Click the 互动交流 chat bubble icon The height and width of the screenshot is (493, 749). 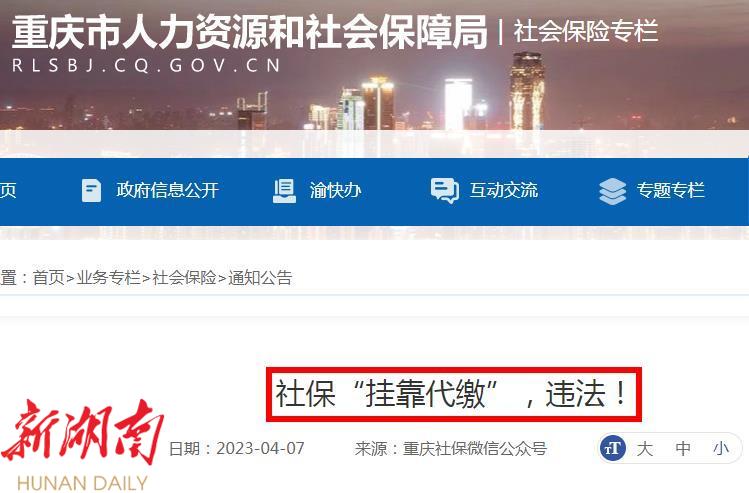(444, 191)
